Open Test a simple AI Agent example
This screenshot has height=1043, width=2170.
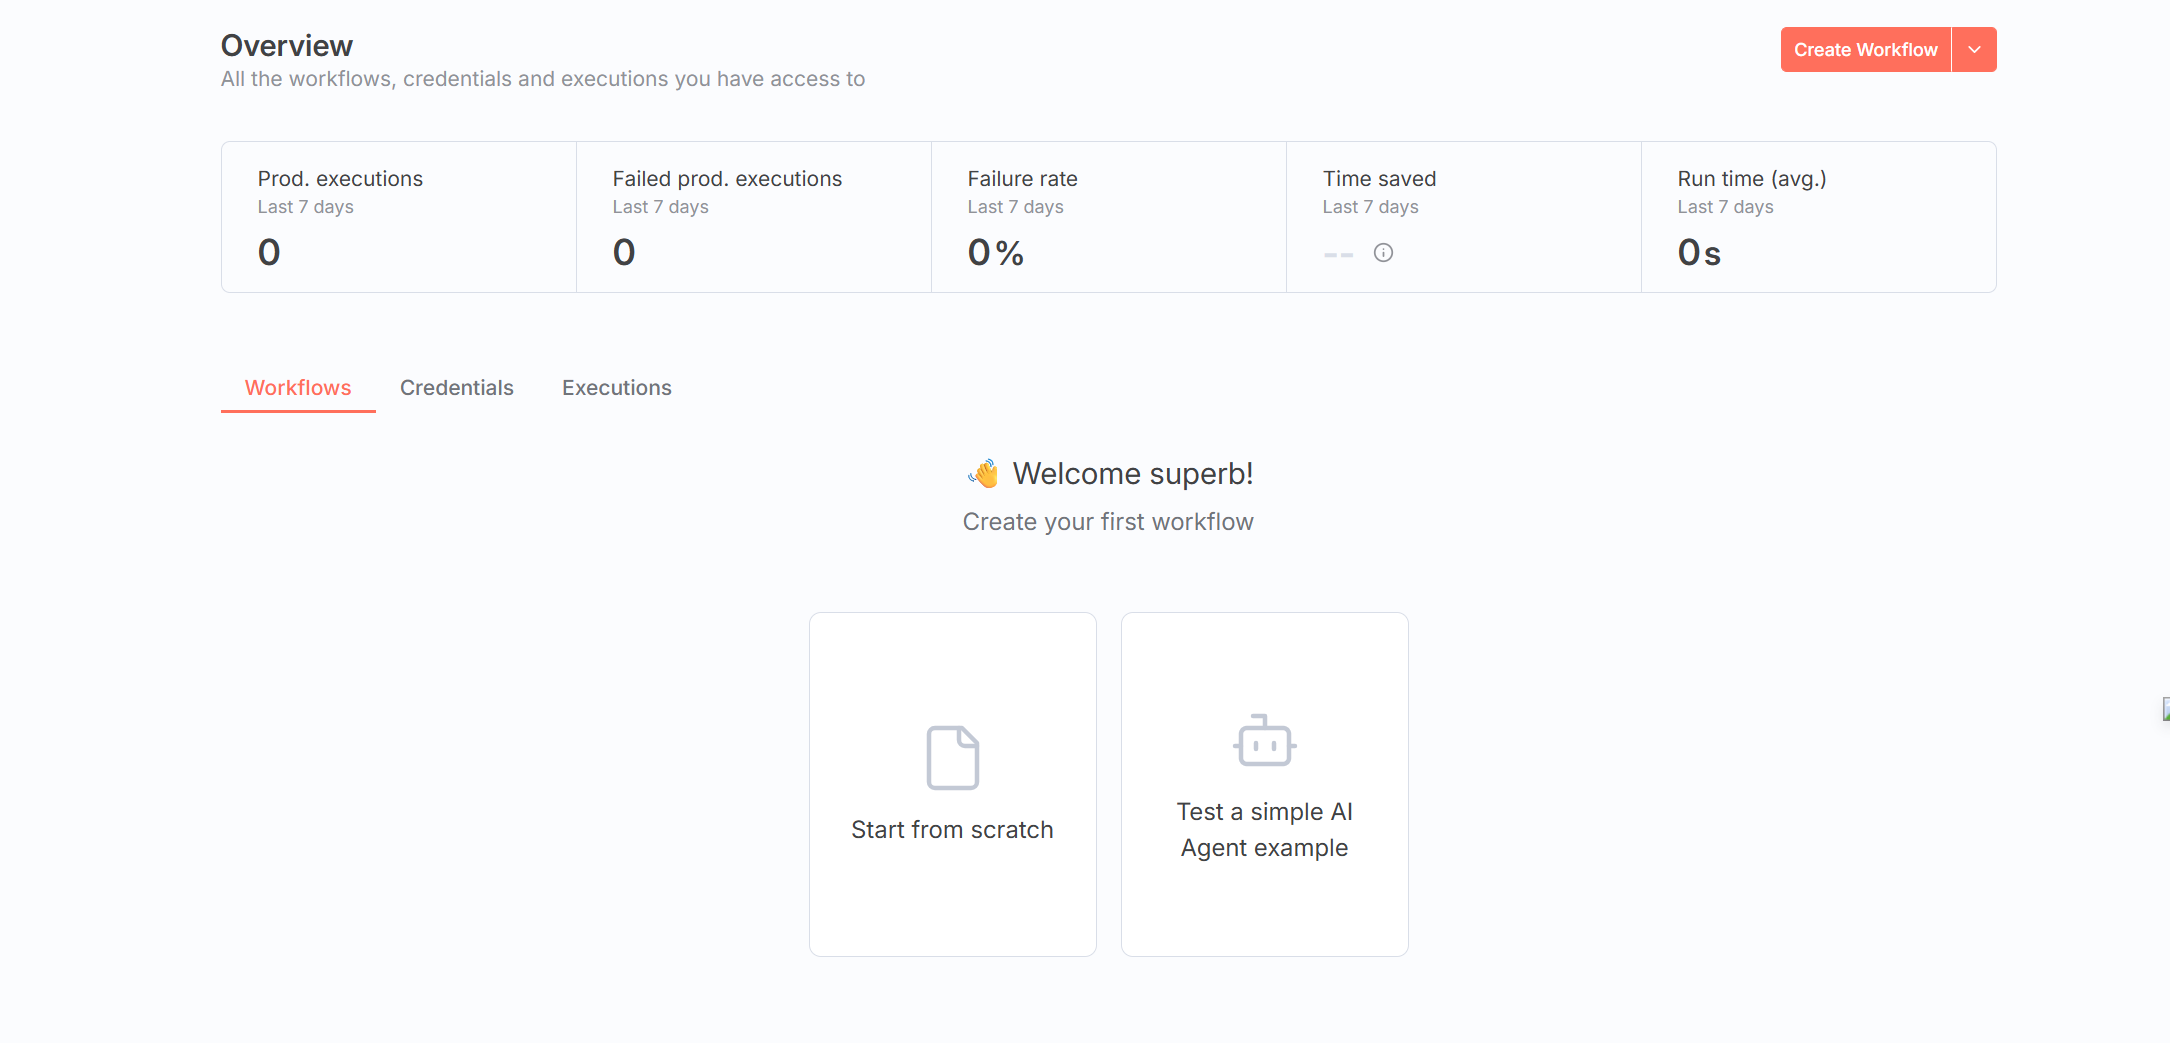(x=1265, y=784)
